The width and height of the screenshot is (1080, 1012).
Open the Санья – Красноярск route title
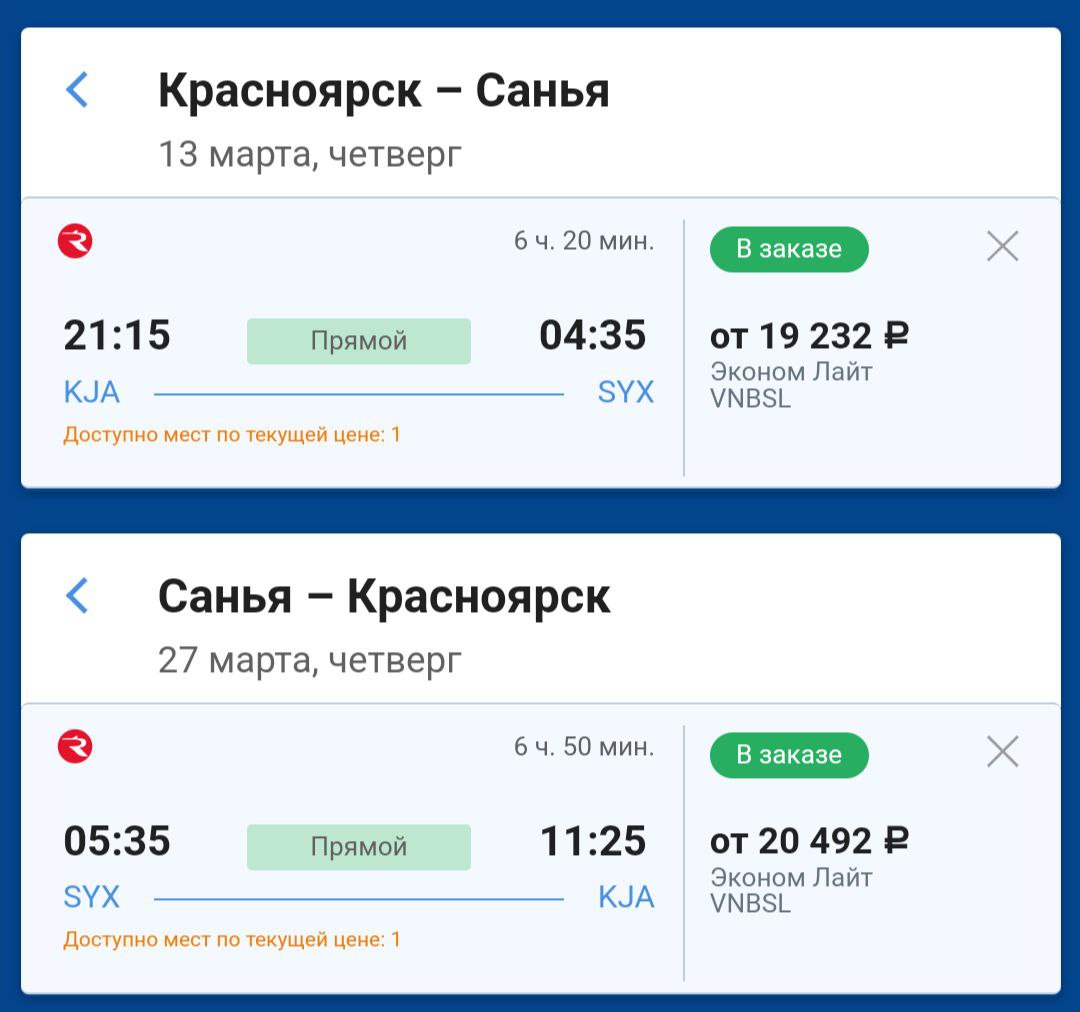(x=384, y=598)
